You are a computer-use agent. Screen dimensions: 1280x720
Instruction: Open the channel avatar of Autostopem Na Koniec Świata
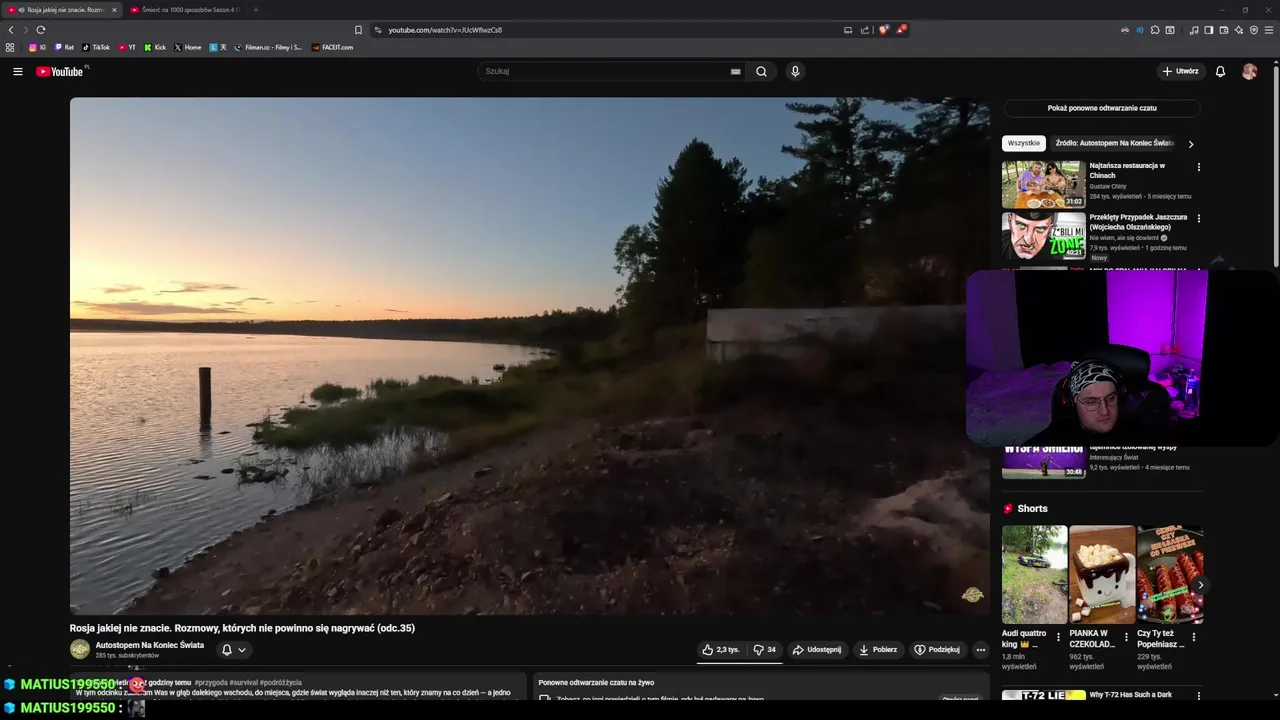coord(80,649)
